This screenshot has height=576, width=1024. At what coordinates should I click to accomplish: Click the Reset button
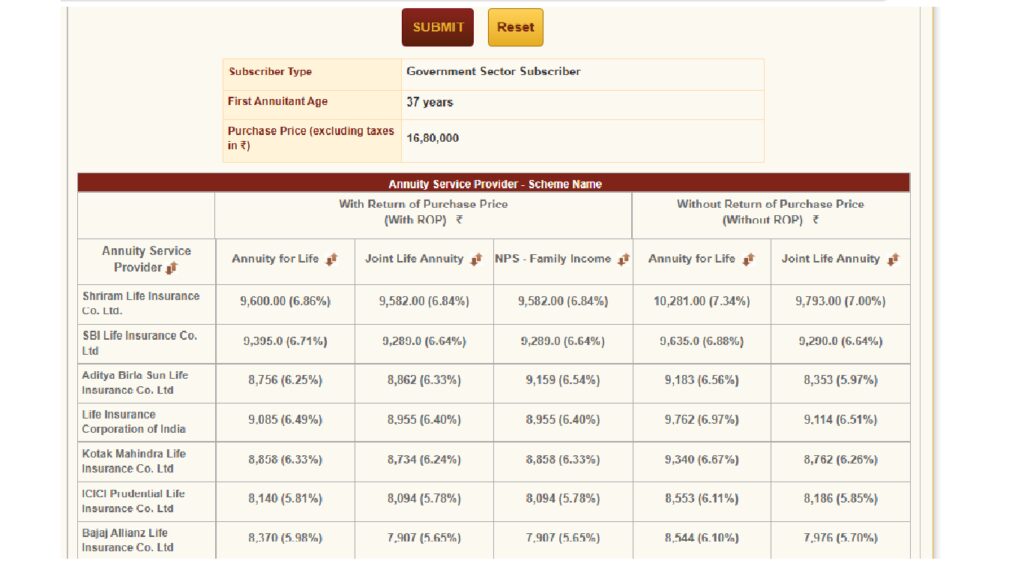[x=515, y=27]
